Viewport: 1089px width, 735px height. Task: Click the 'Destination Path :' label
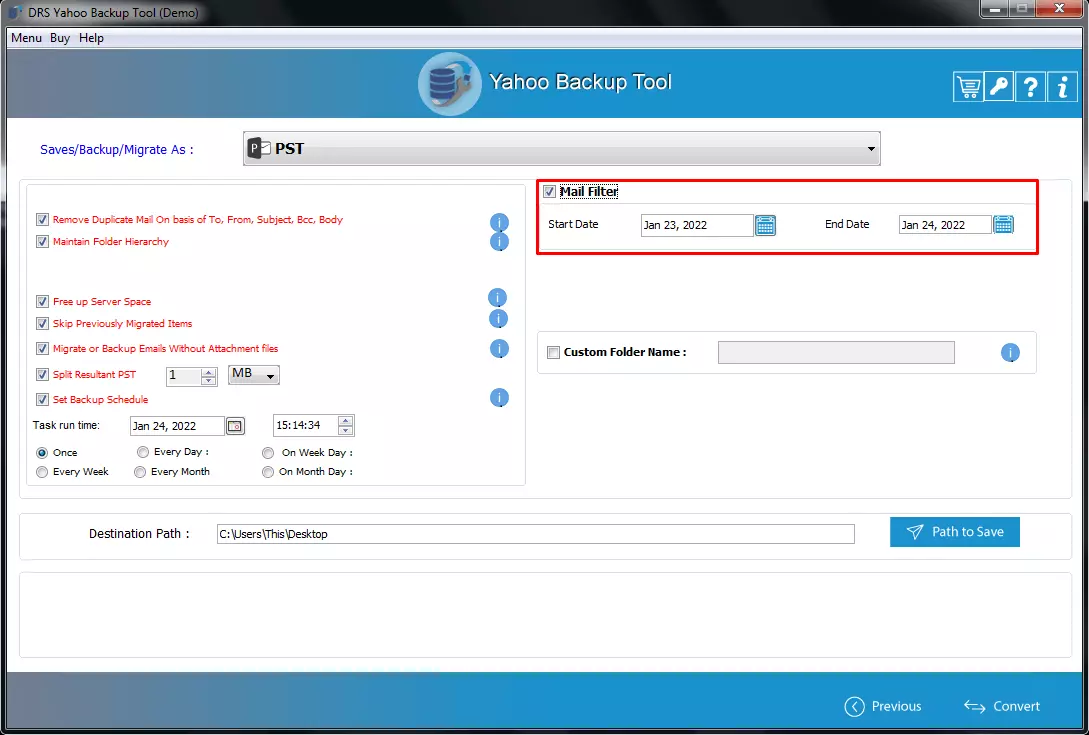pyautogui.click(x=139, y=534)
